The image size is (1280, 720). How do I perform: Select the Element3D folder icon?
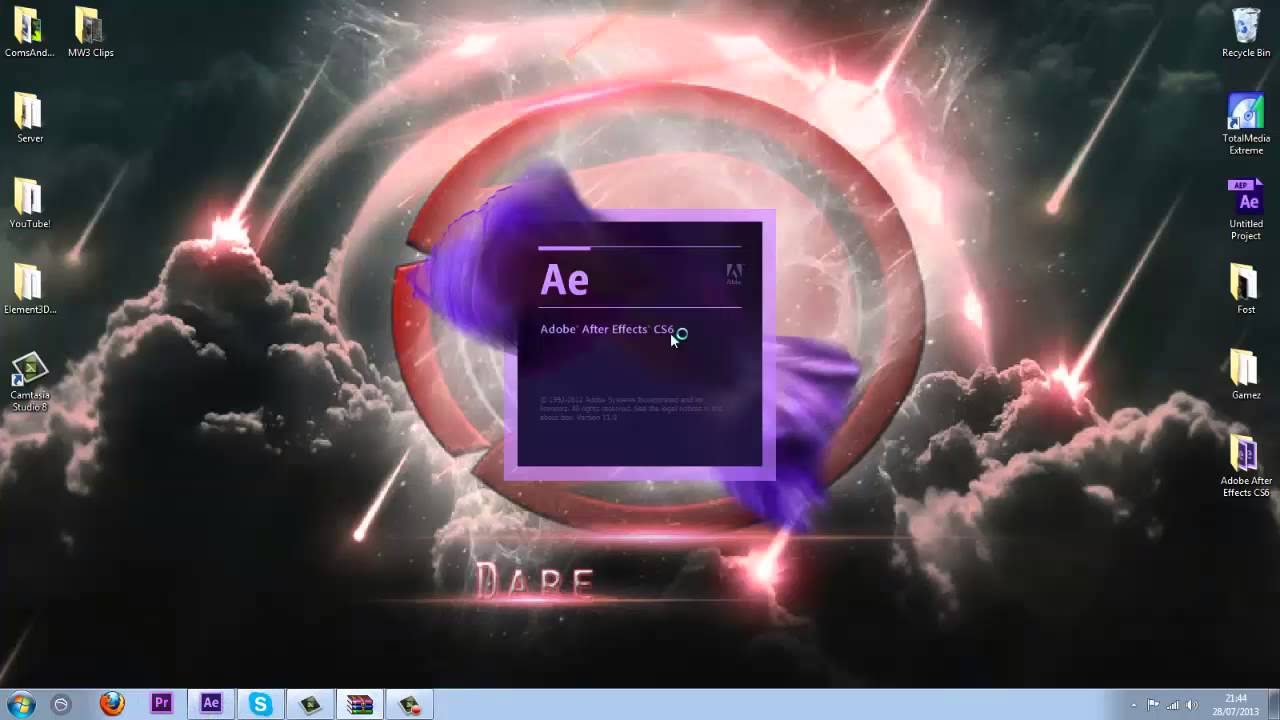[30, 290]
